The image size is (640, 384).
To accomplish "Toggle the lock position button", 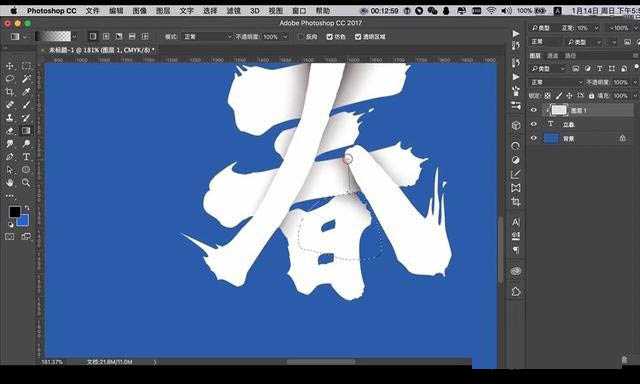I will (x=569, y=96).
